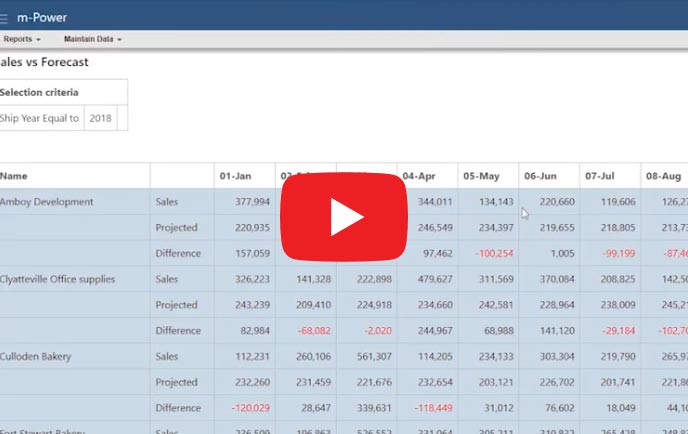Click the 04-Apr column header
The height and width of the screenshot is (434, 688).
(418, 176)
